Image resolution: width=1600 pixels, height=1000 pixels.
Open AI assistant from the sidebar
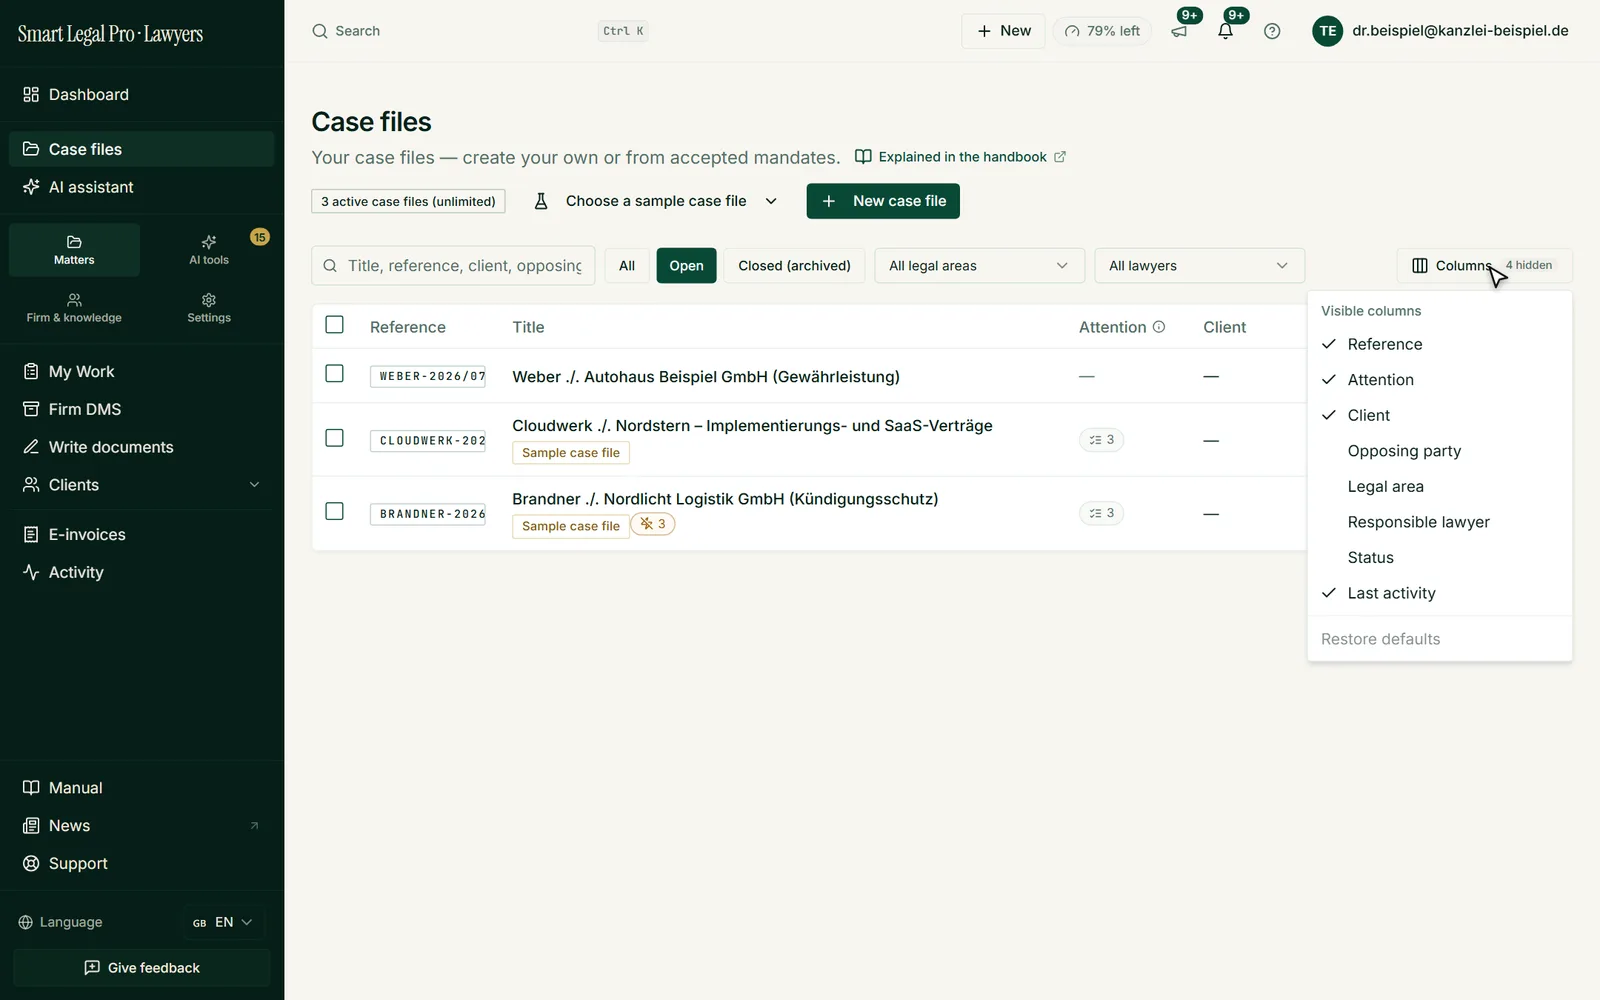pyautogui.click(x=142, y=187)
